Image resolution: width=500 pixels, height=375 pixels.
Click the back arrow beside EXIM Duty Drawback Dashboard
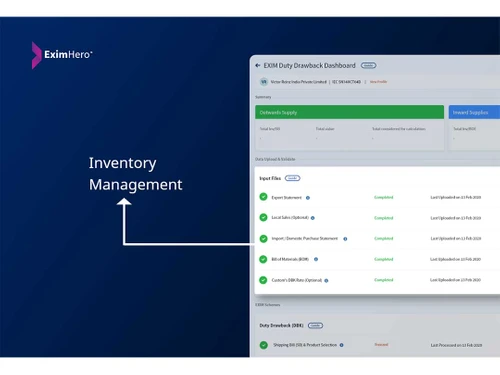(x=258, y=66)
